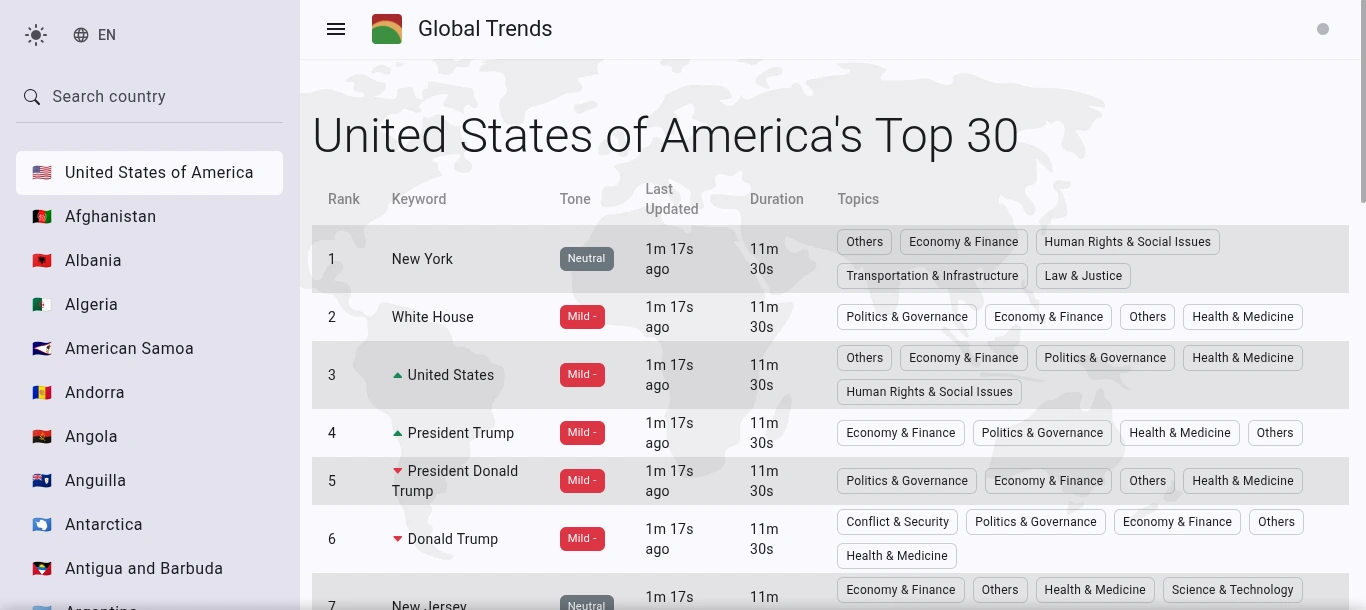Screen dimensions: 1366x610
Task: Click the page vertical scrollbar
Action: (1361, 305)
